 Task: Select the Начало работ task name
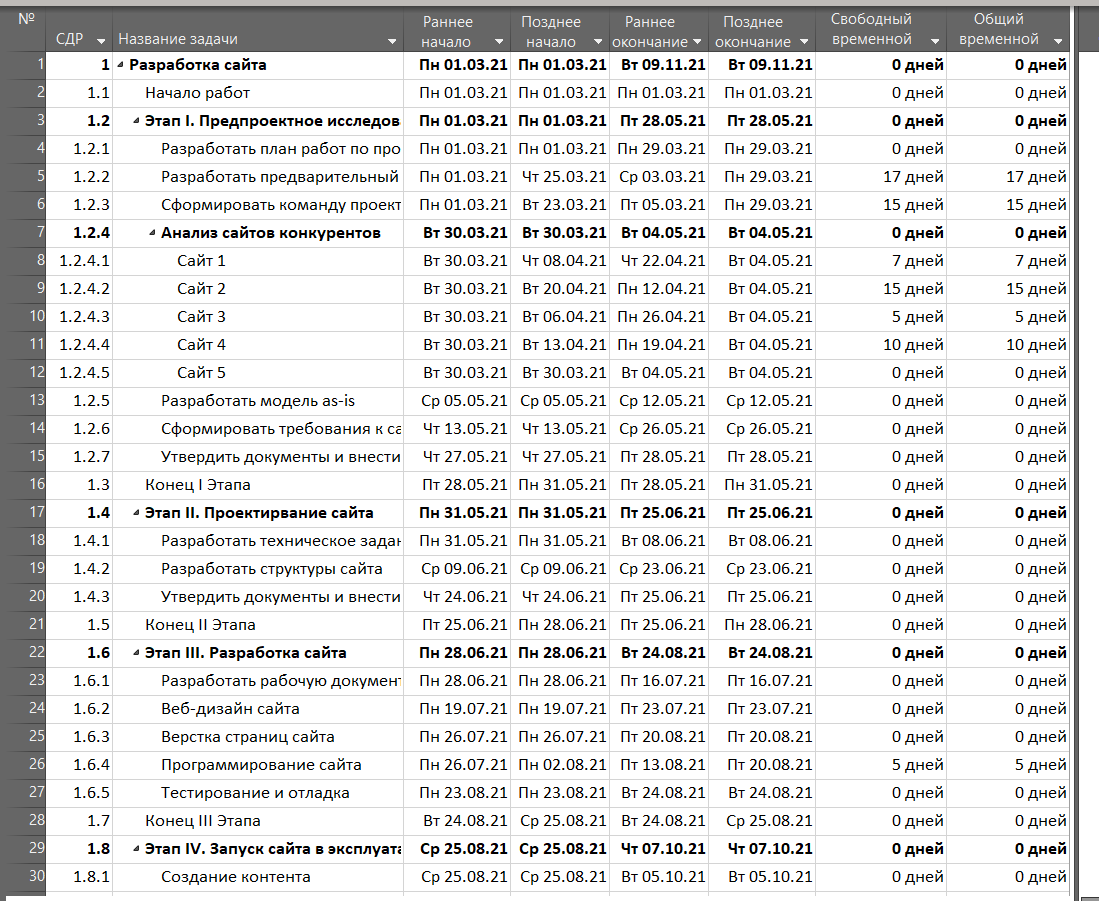[198, 92]
